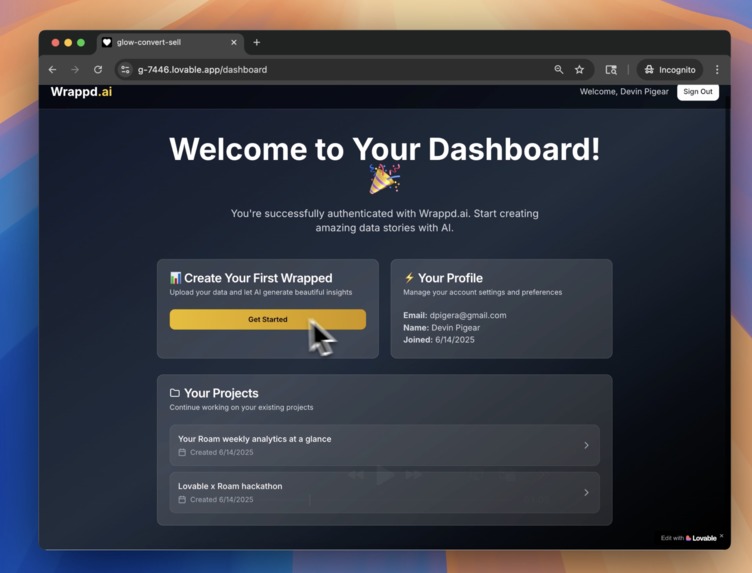Click the Wrappd.ai logo
752x573 pixels.
pyautogui.click(x=81, y=92)
